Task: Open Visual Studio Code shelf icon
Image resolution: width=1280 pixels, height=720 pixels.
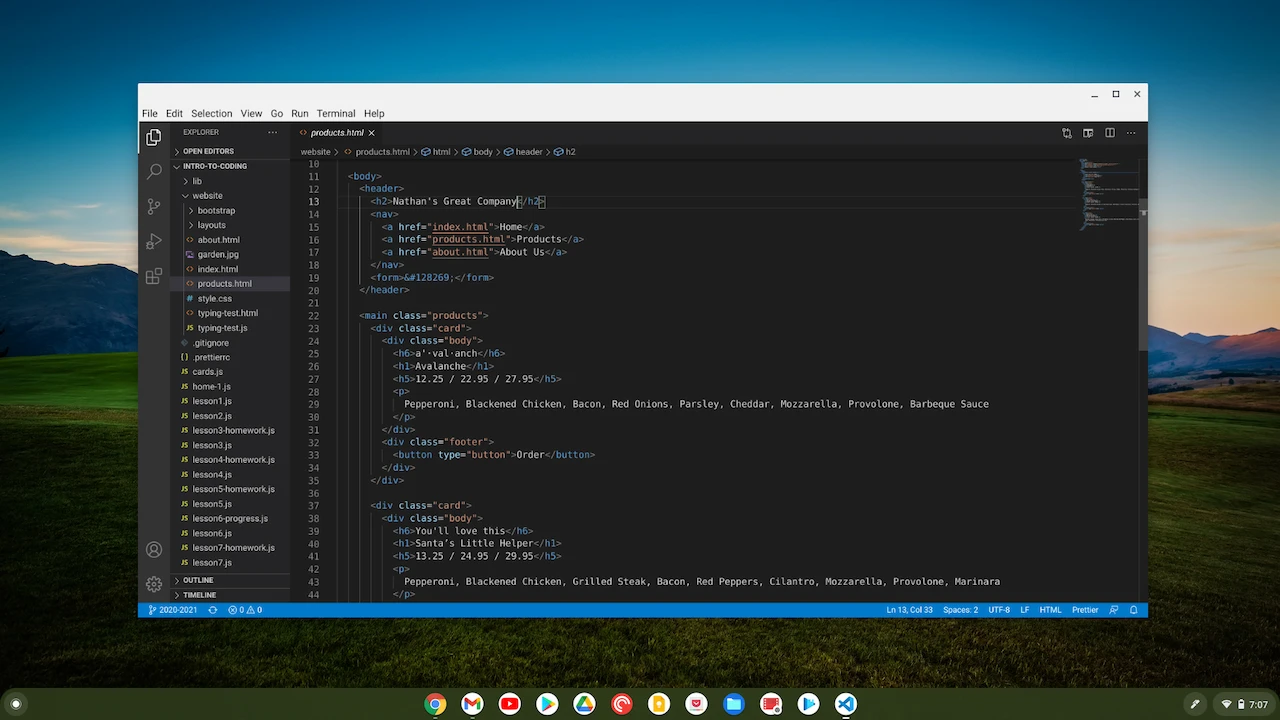Action: (846, 704)
